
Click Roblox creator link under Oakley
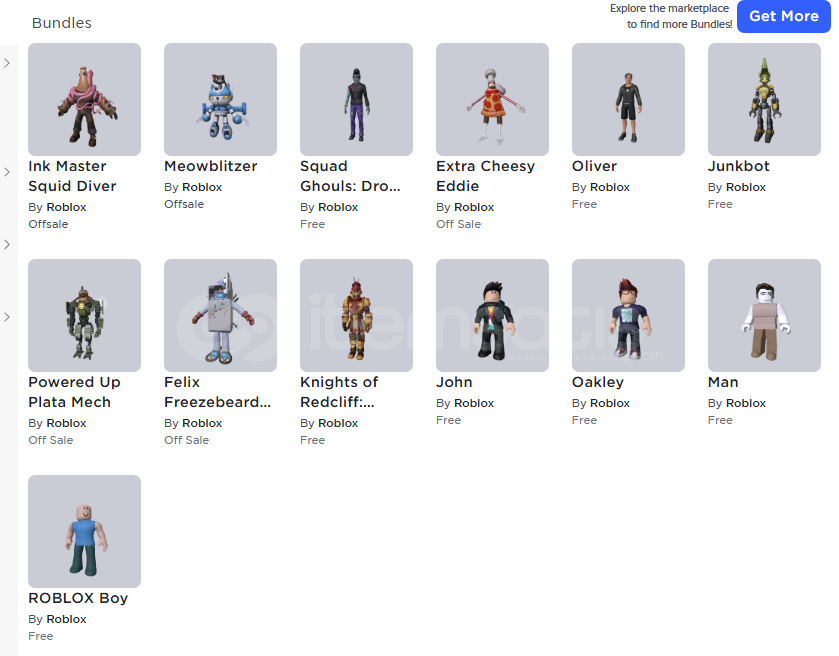pyautogui.click(x=609, y=403)
